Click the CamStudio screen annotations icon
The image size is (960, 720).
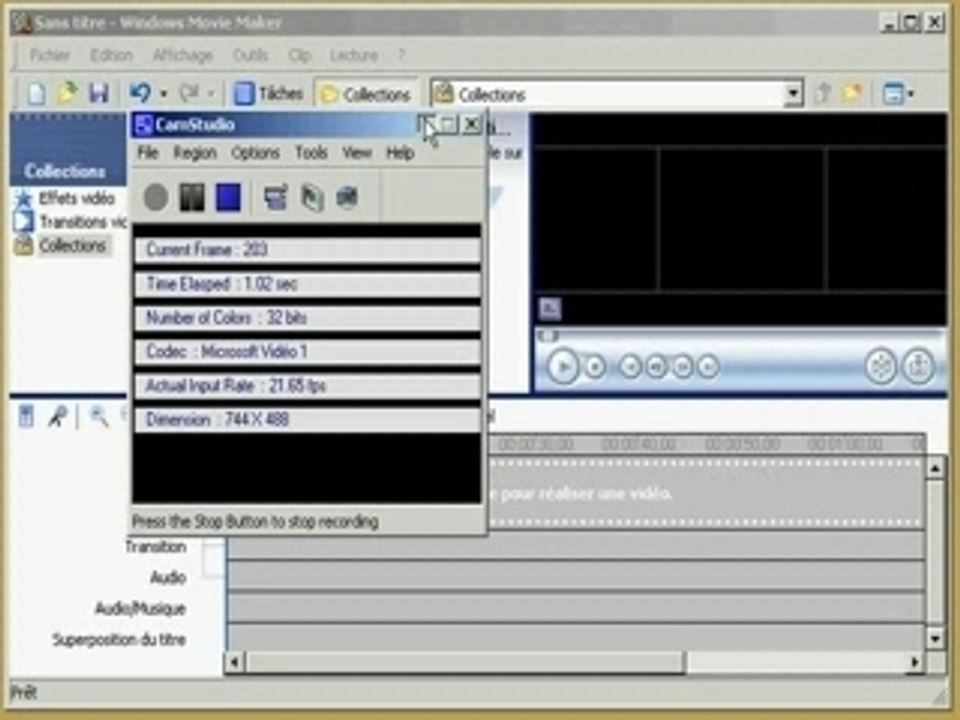point(347,197)
